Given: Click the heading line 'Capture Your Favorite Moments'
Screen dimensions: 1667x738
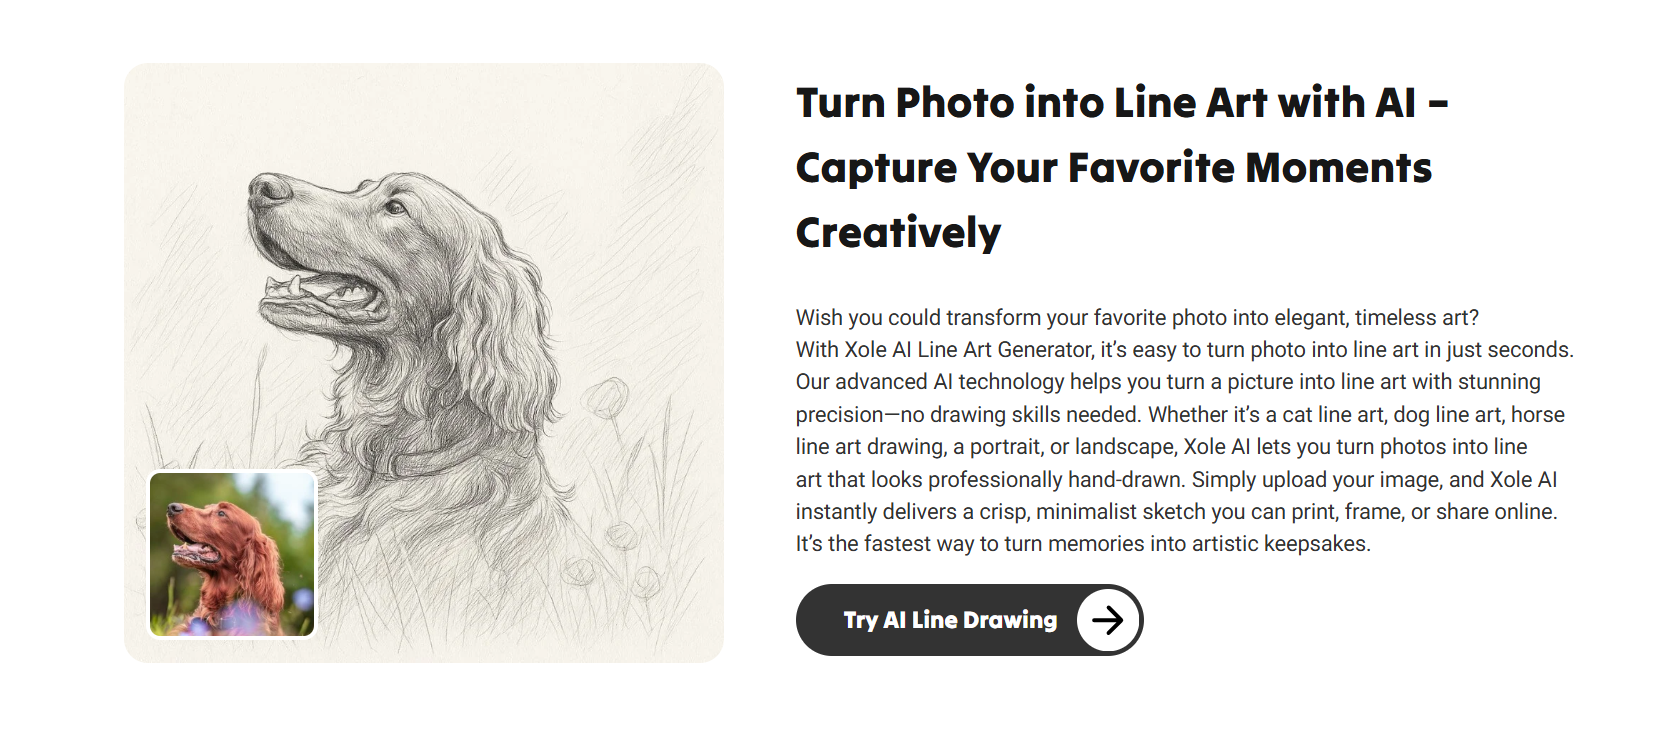Looking at the screenshot, I should pyautogui.click(x=1113, y=168).
